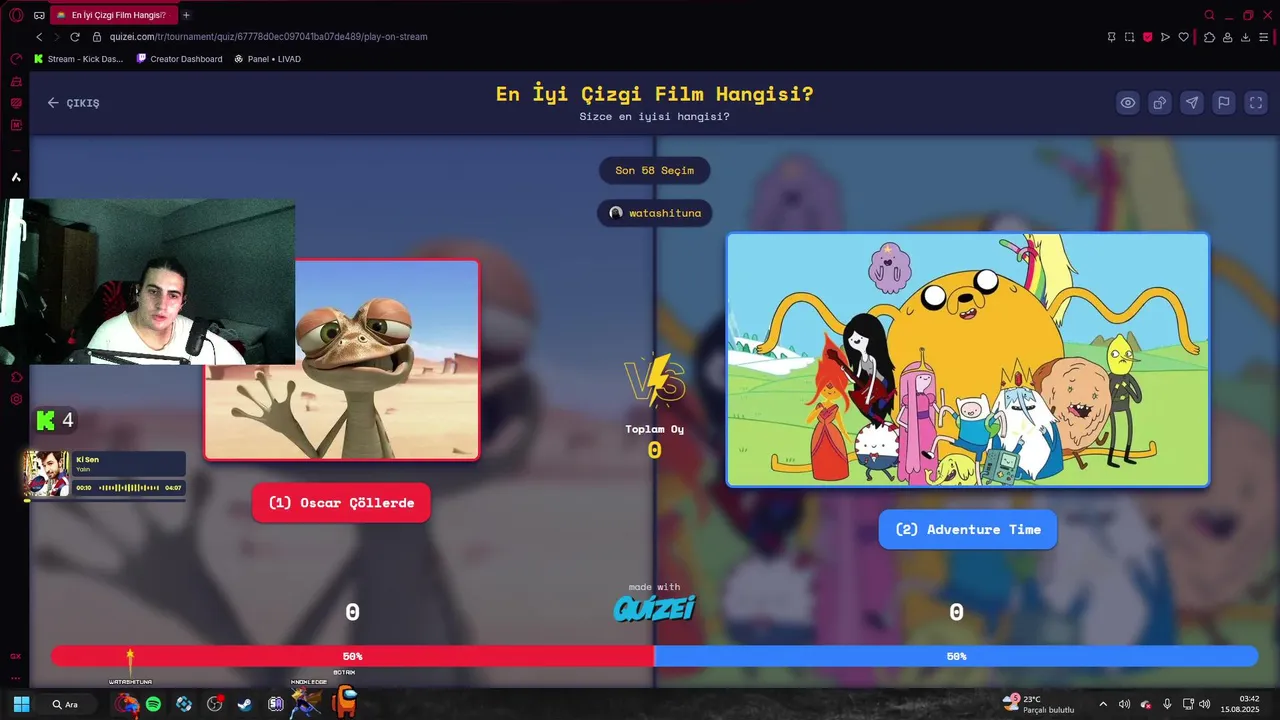Click the Among Us red crewmate icon
The width and height of the screenshot is (1280, 720).
344,702
